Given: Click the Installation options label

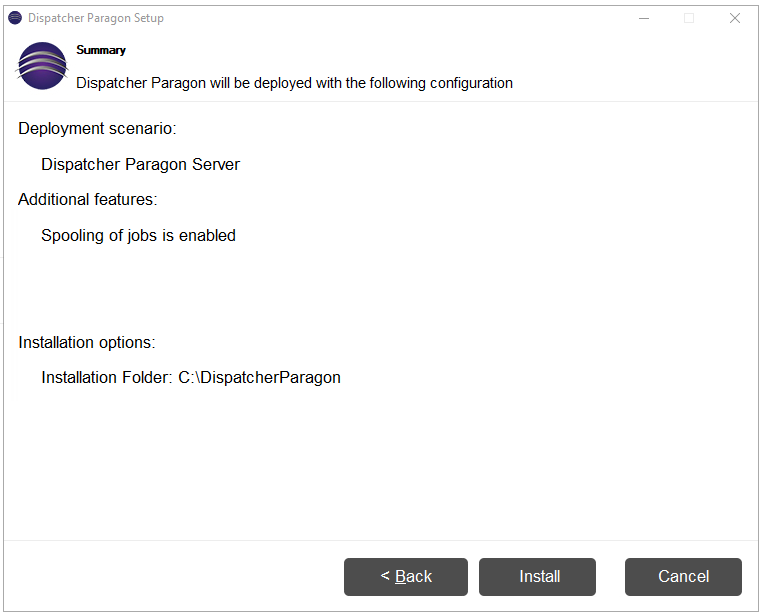Looking at the screenshot, I should click(x=87, y=342).
